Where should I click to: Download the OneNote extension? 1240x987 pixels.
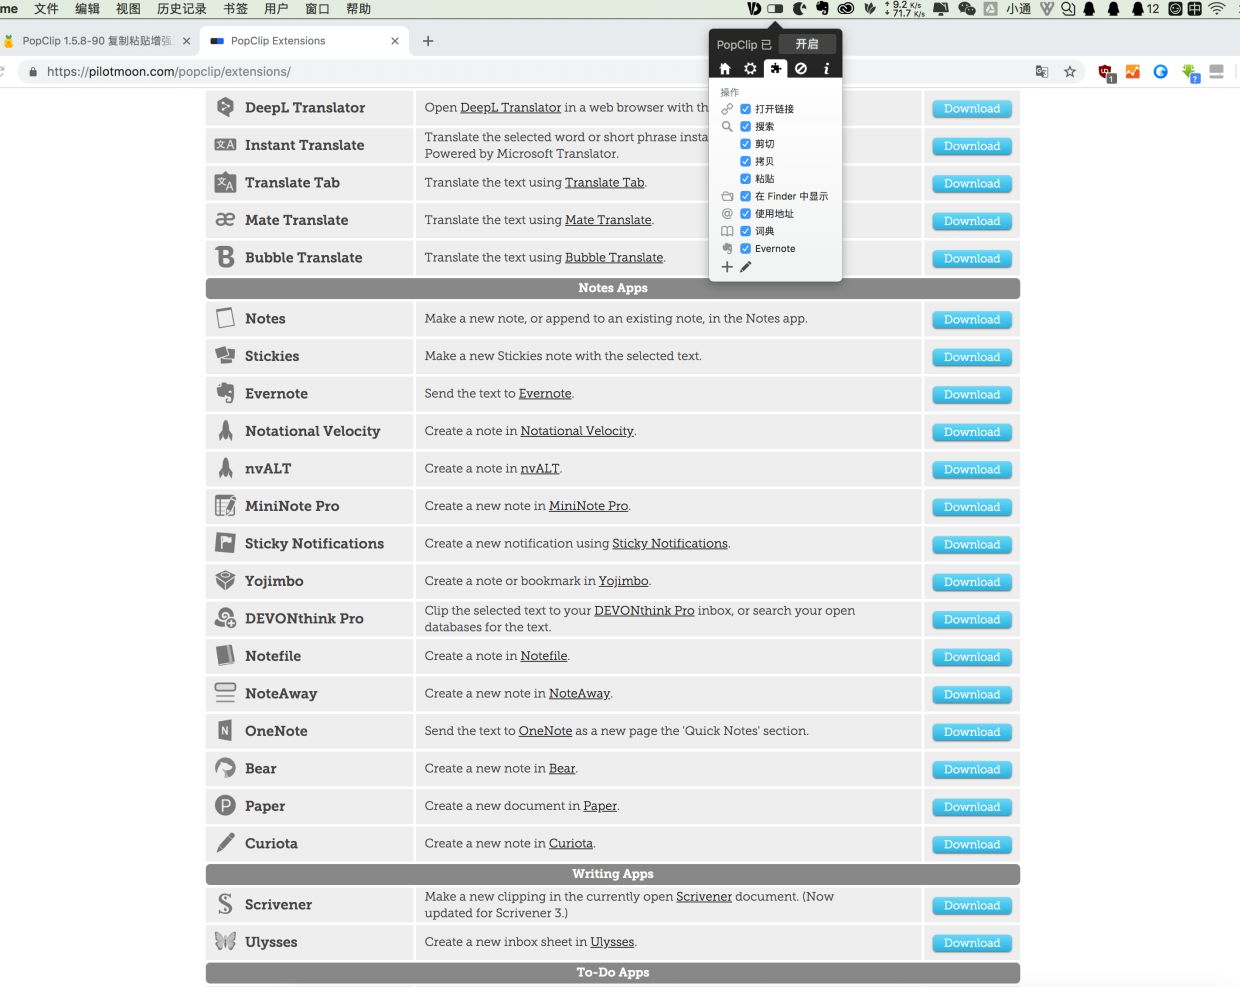[x=972, y=732]
